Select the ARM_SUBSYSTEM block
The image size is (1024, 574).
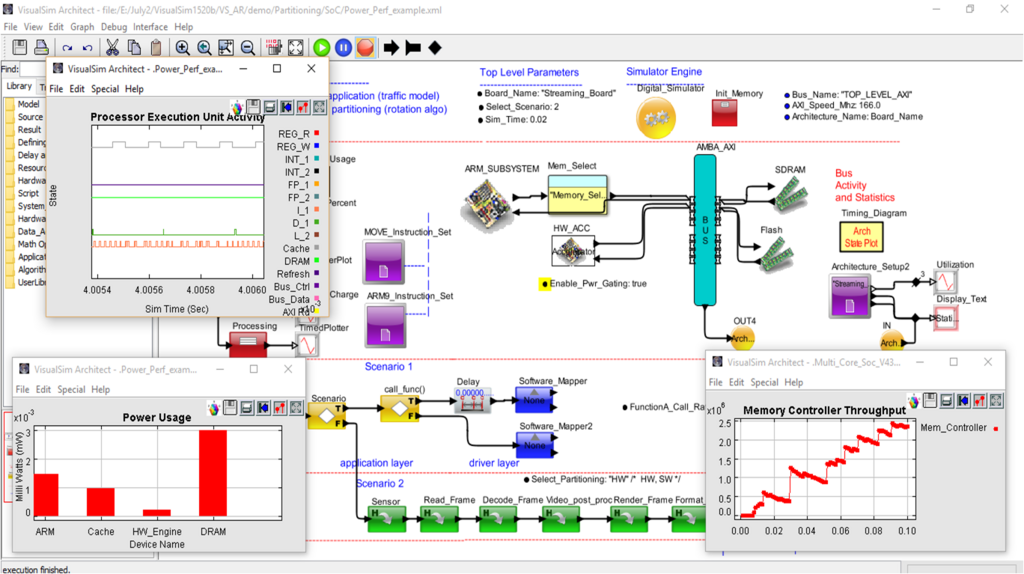[x=487, y=204]
